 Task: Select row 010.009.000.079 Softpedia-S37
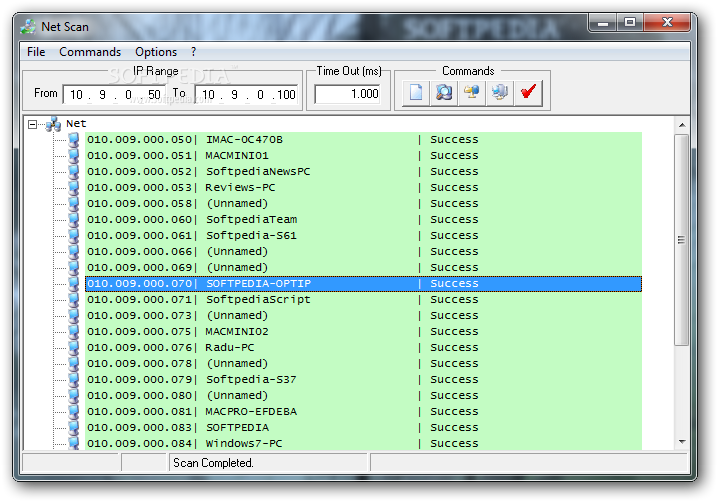coord(364,380)
